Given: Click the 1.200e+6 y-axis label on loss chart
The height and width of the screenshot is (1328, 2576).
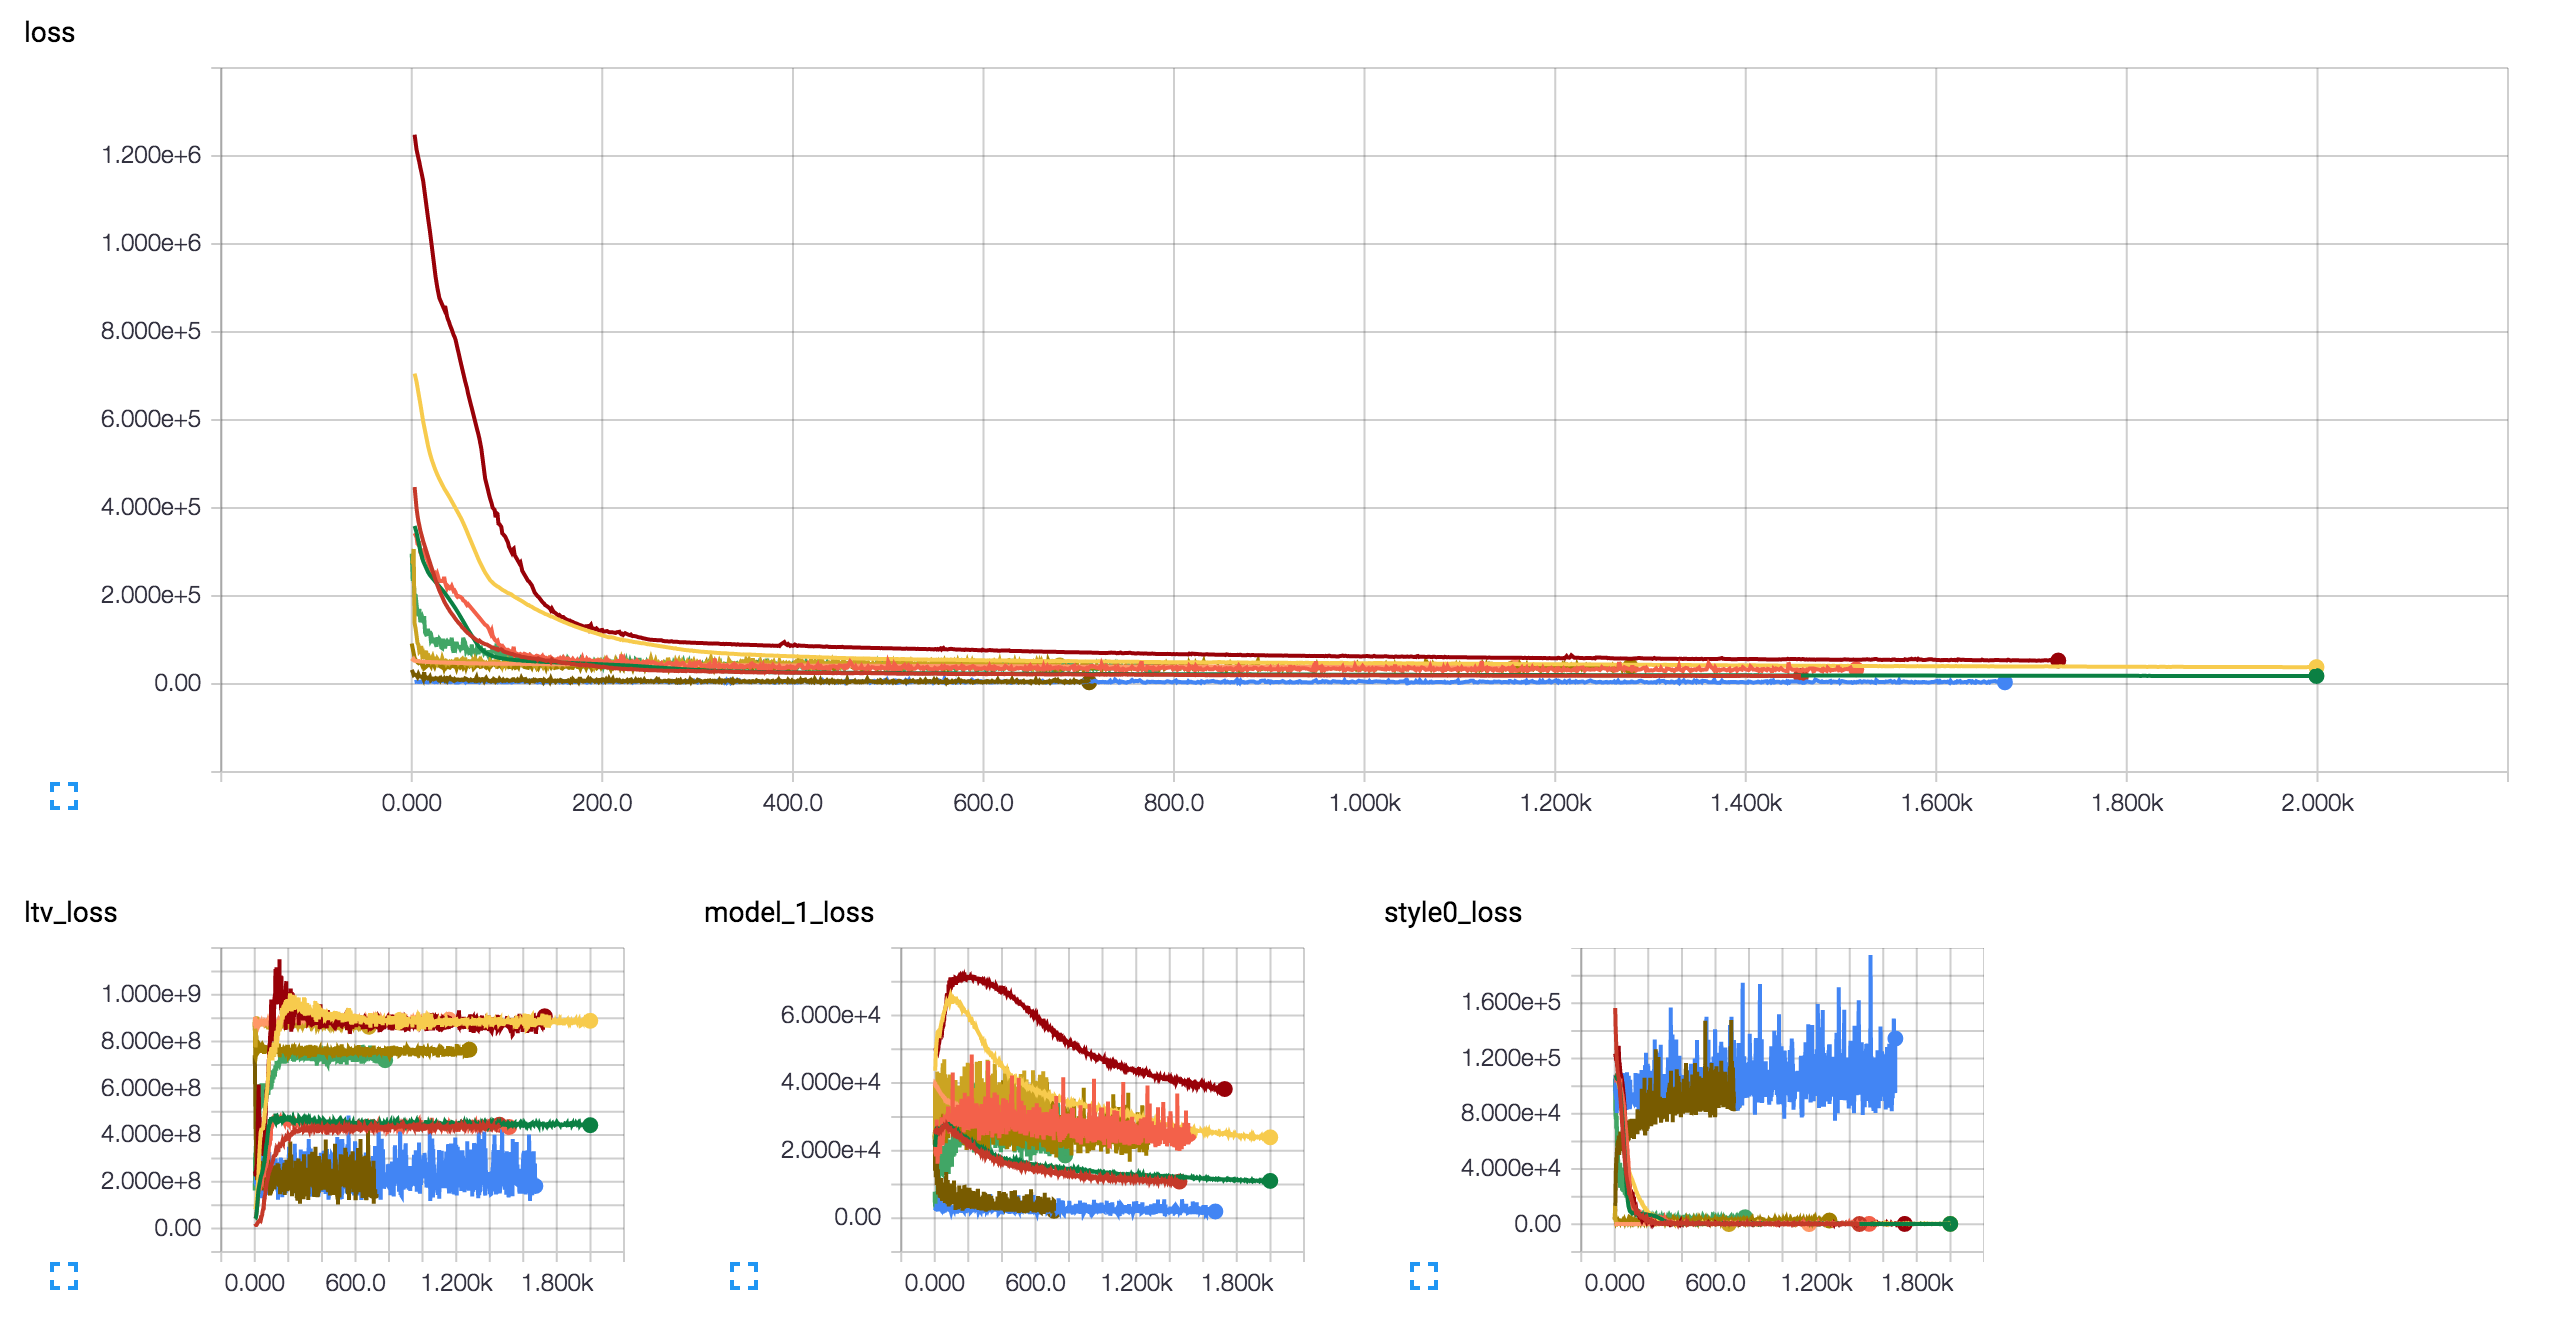Looking at the screenshot, I should point(151,155).
